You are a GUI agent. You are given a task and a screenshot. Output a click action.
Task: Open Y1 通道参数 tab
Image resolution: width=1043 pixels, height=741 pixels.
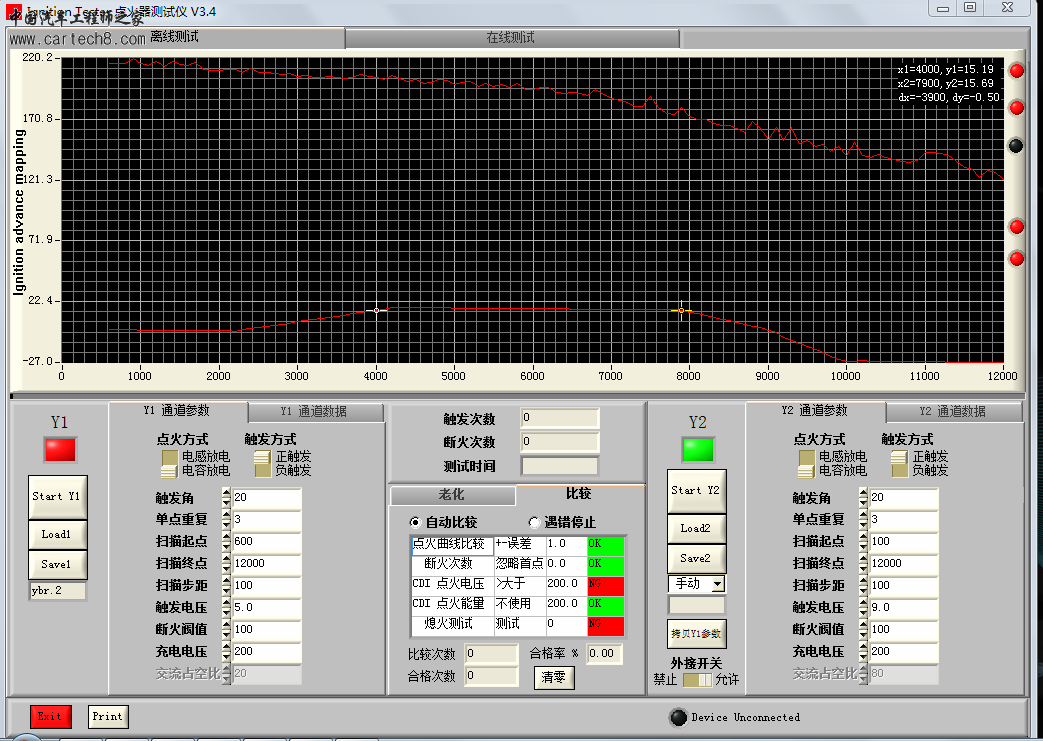click(x=178, y=411)
